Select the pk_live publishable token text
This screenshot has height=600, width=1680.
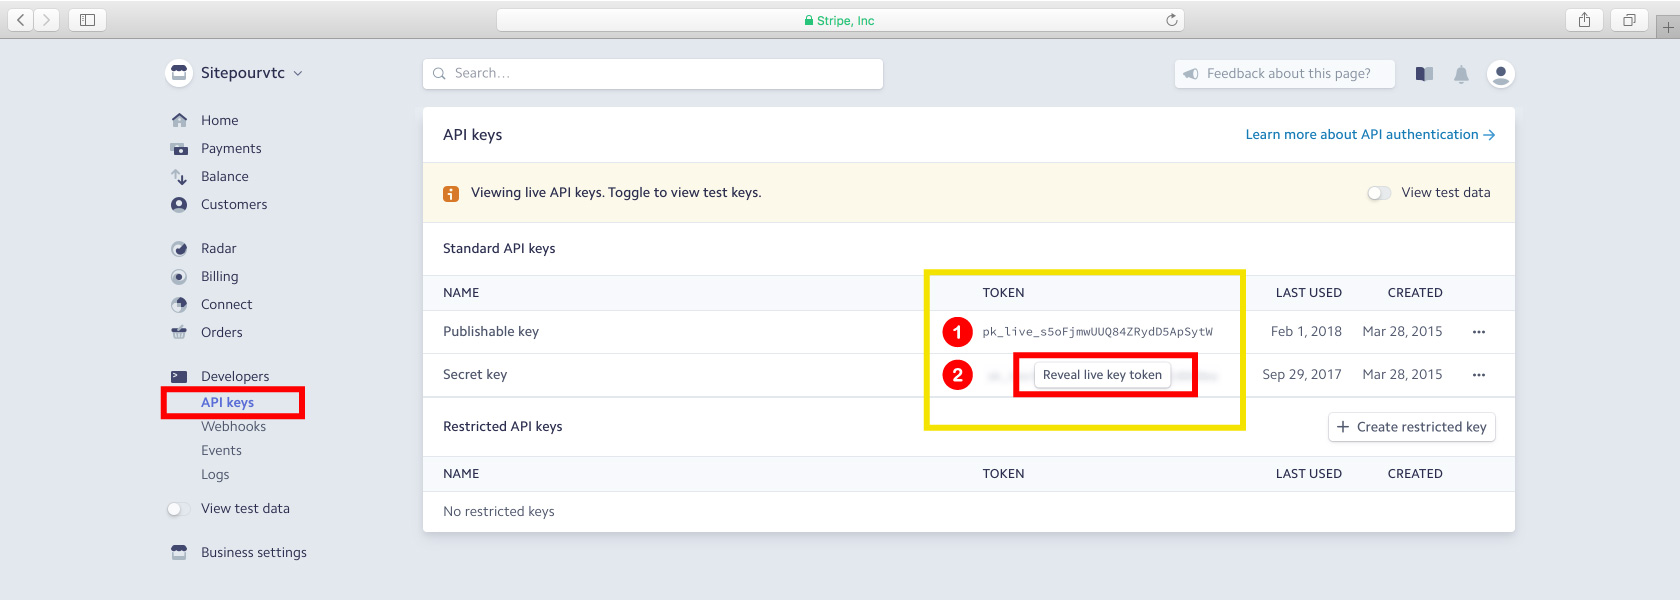click(x=1097, y=332)
